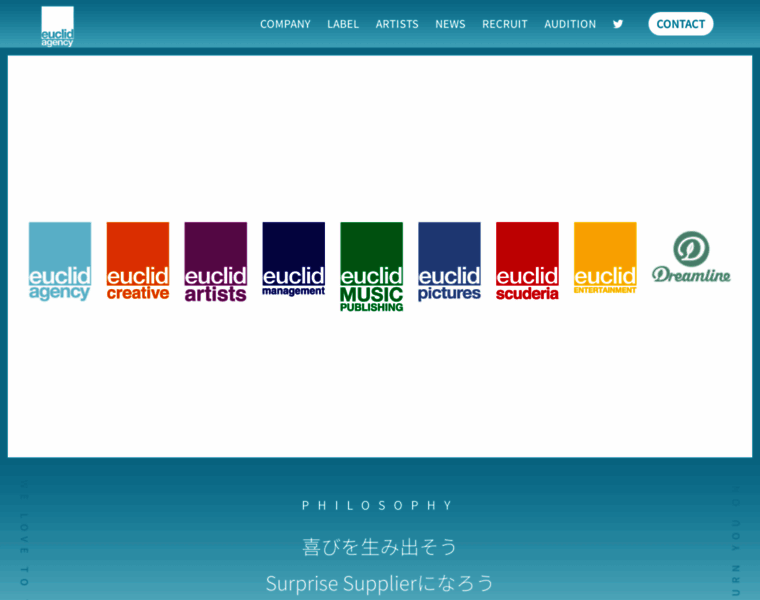Click the euclid agency header logo

[x=57, y=27]
